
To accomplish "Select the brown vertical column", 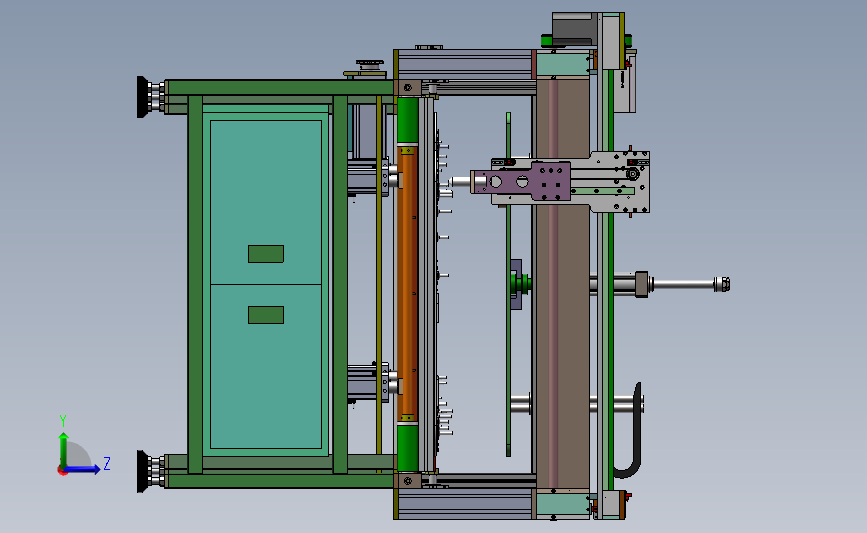I will pos(562,283).
